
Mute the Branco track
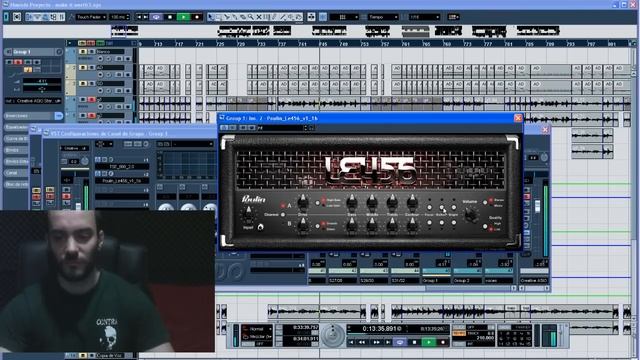tap(83, 52)
